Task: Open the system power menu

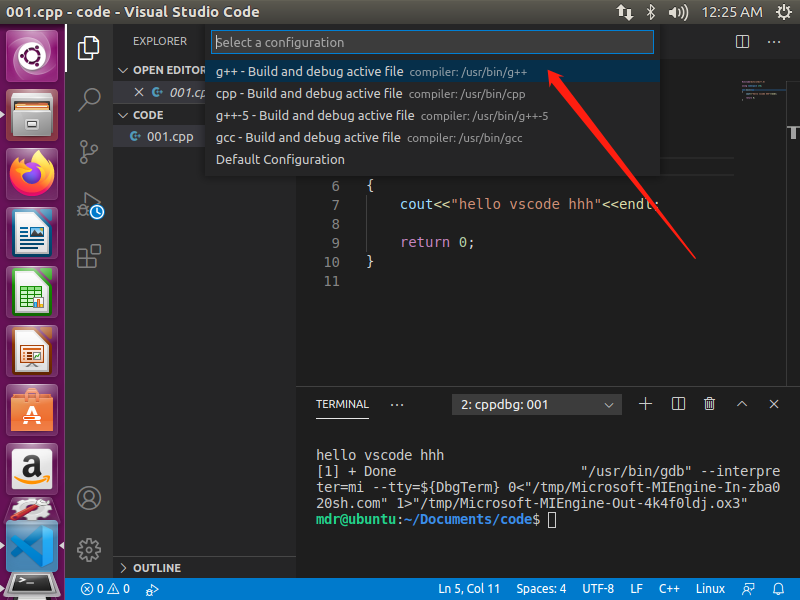Action: [x=784, y=12]
